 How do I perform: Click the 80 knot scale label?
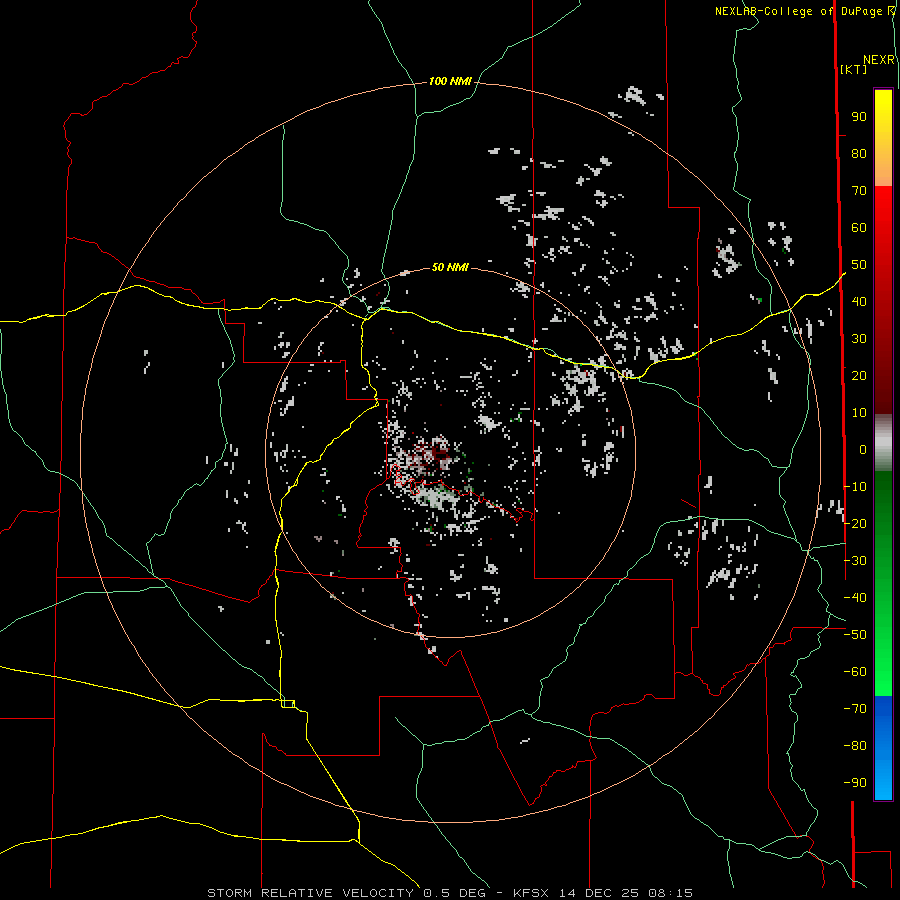tap(859, 154)
